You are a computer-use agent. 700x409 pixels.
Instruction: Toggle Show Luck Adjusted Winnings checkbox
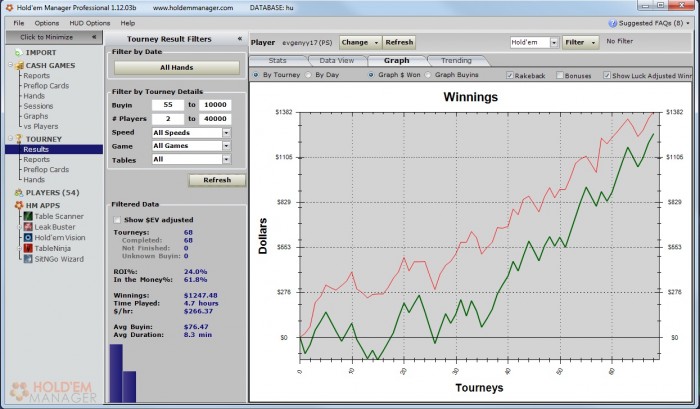coord(607,75)
